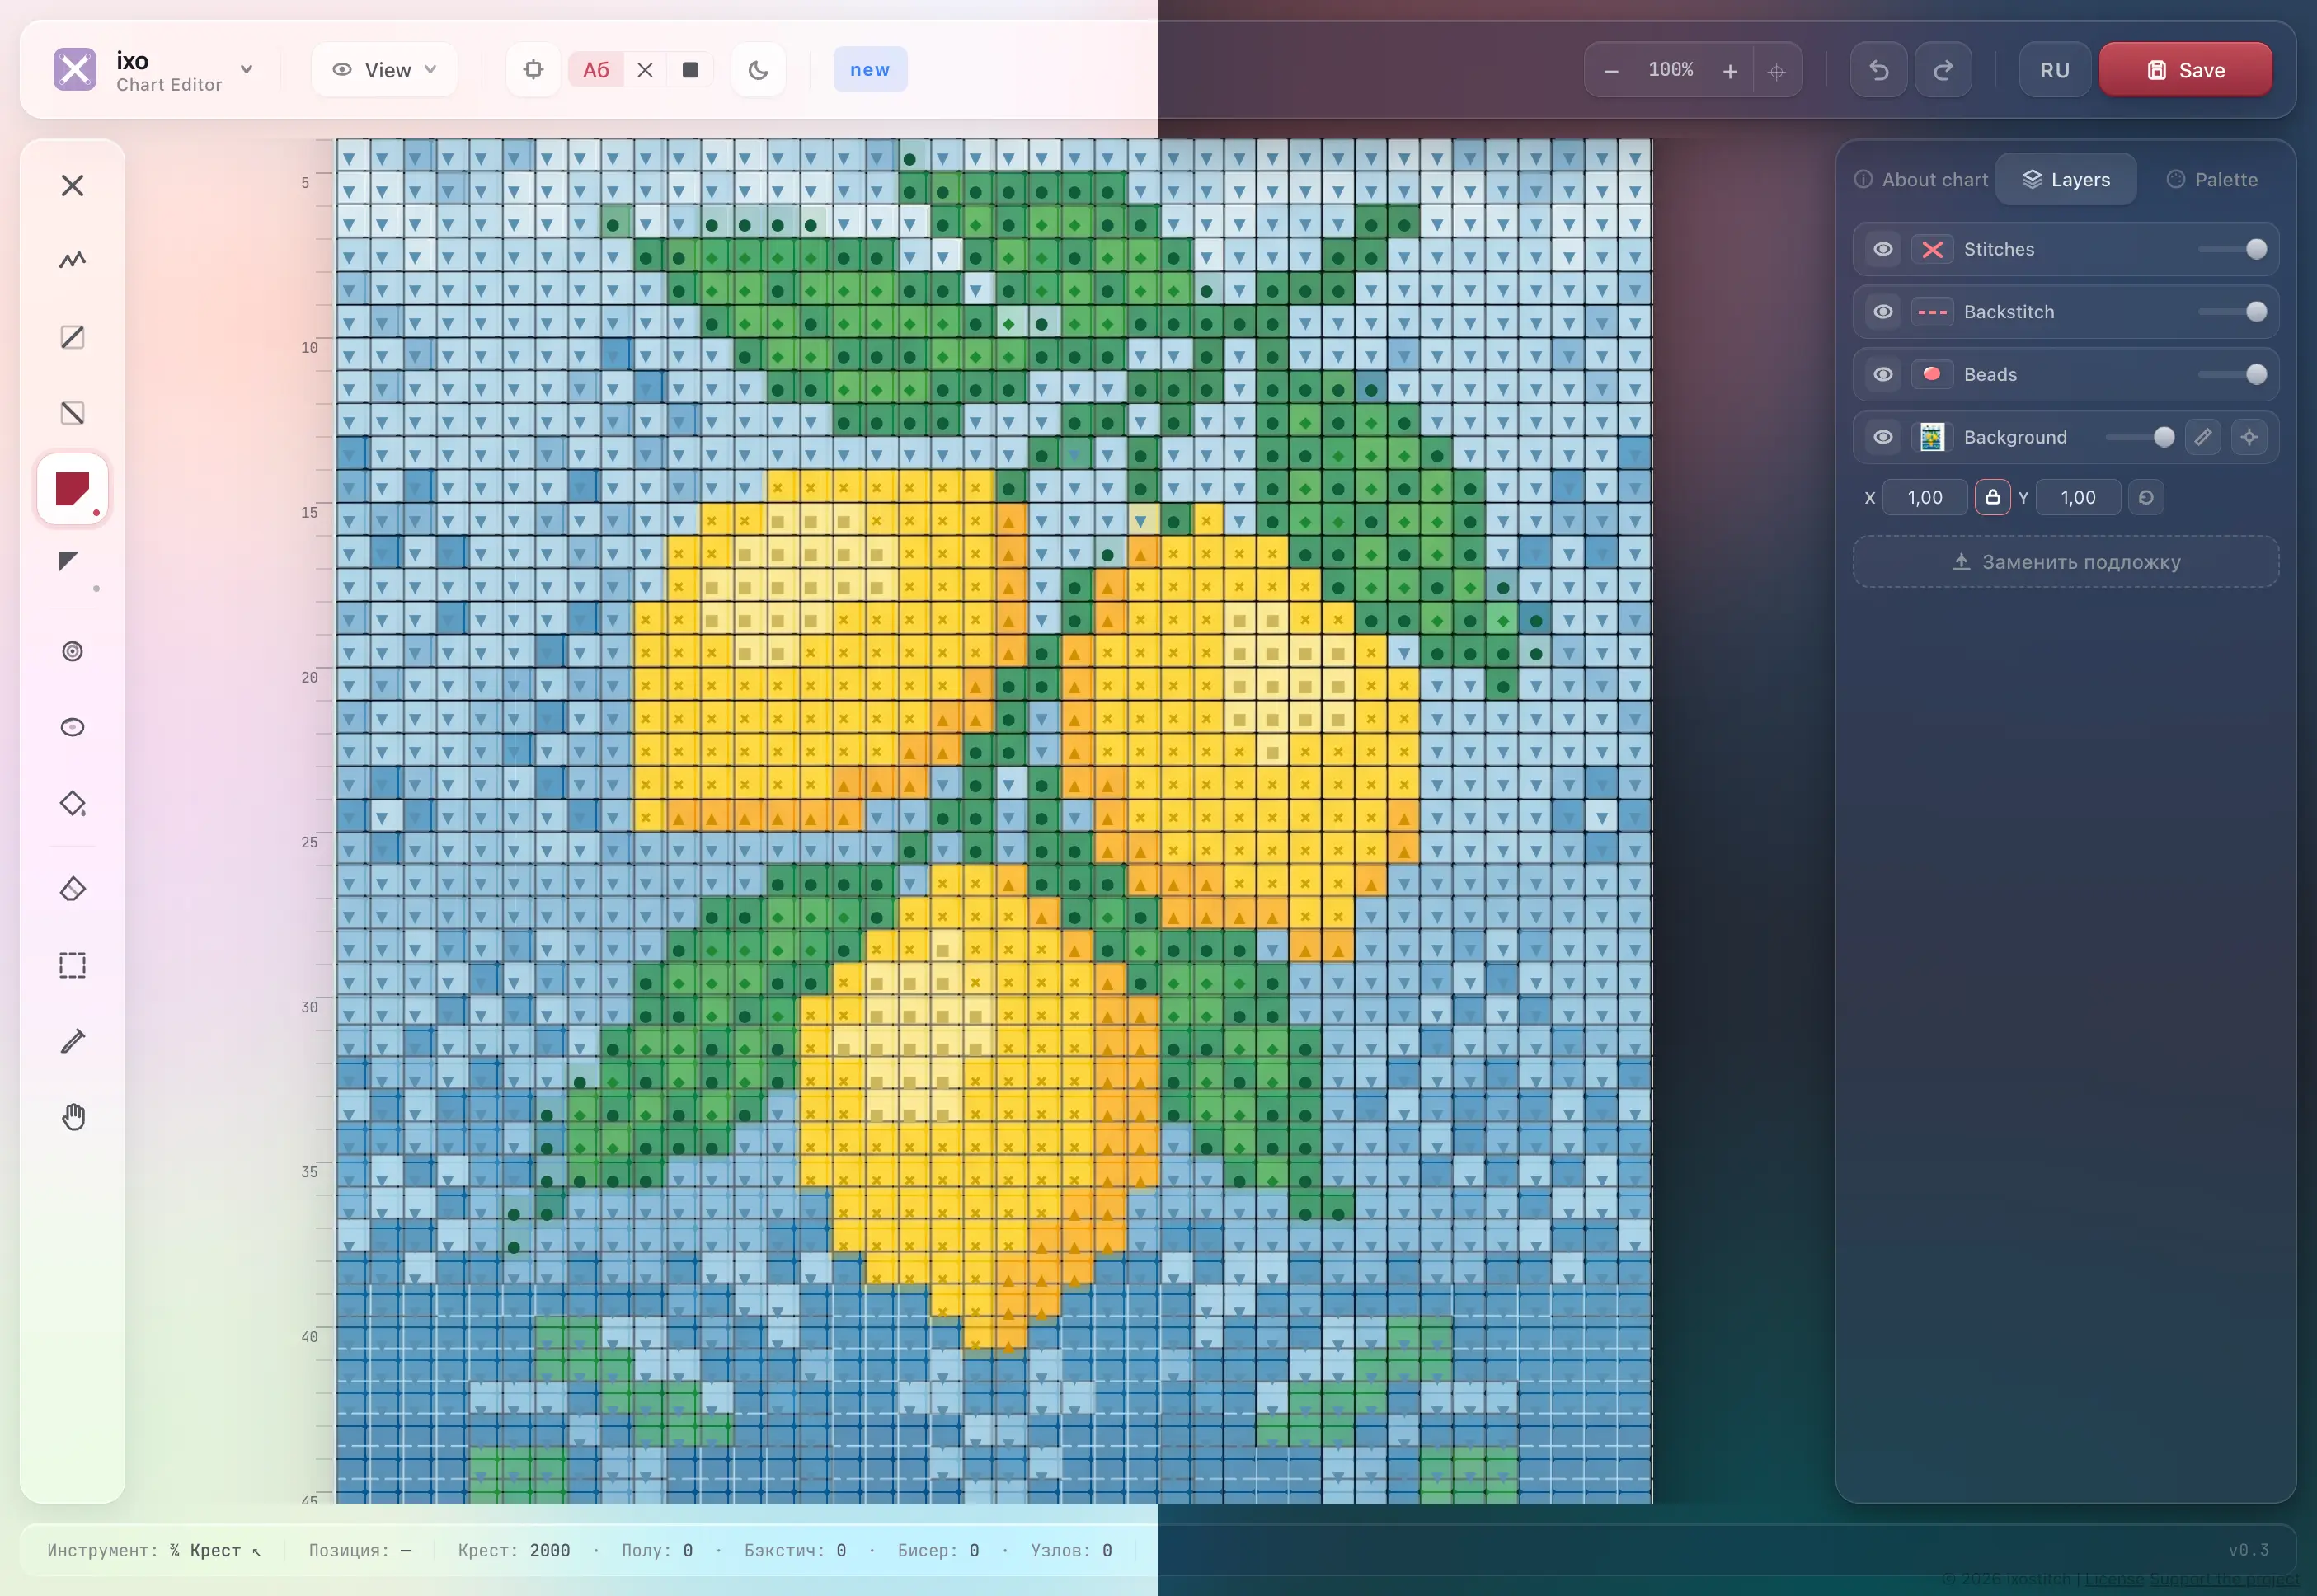Select the full cross stitch tool
The width and height of the screenshot is (2317, 1596).
point(72,185)
